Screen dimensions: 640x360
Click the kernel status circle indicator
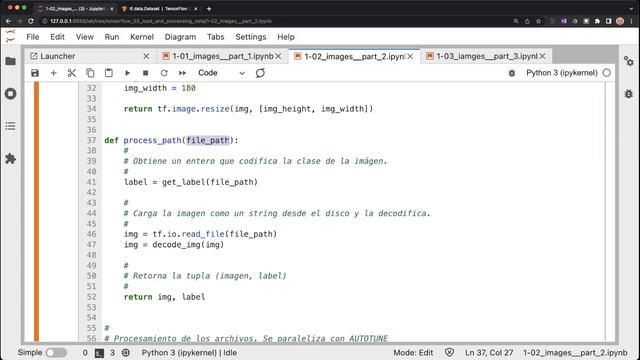coord(607,73)
